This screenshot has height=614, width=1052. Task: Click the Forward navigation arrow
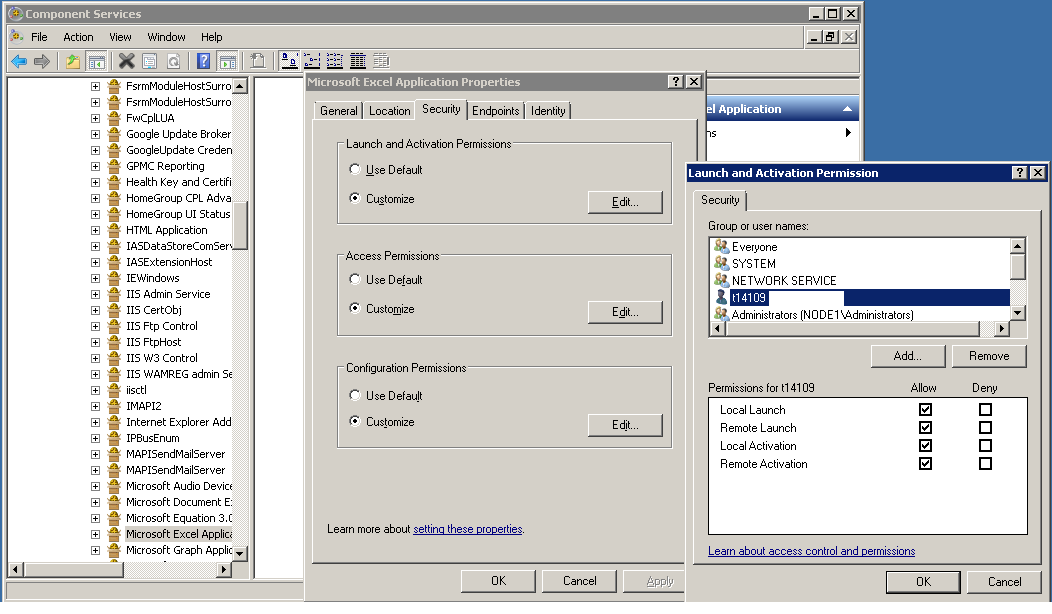[x=40, y=60]
